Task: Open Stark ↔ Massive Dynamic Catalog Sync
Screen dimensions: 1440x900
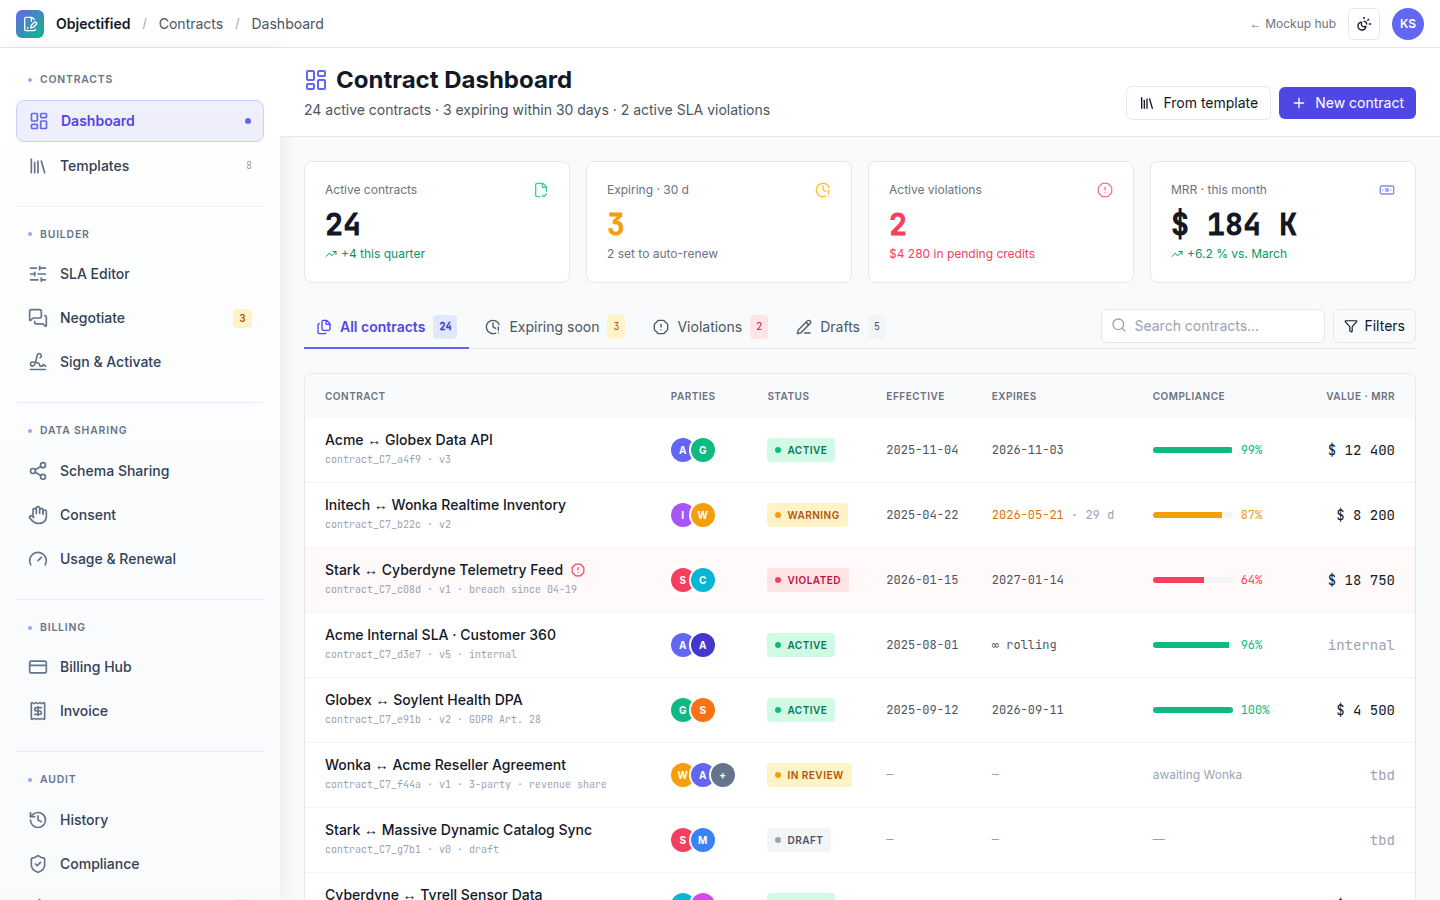Action: pos(458,830)
